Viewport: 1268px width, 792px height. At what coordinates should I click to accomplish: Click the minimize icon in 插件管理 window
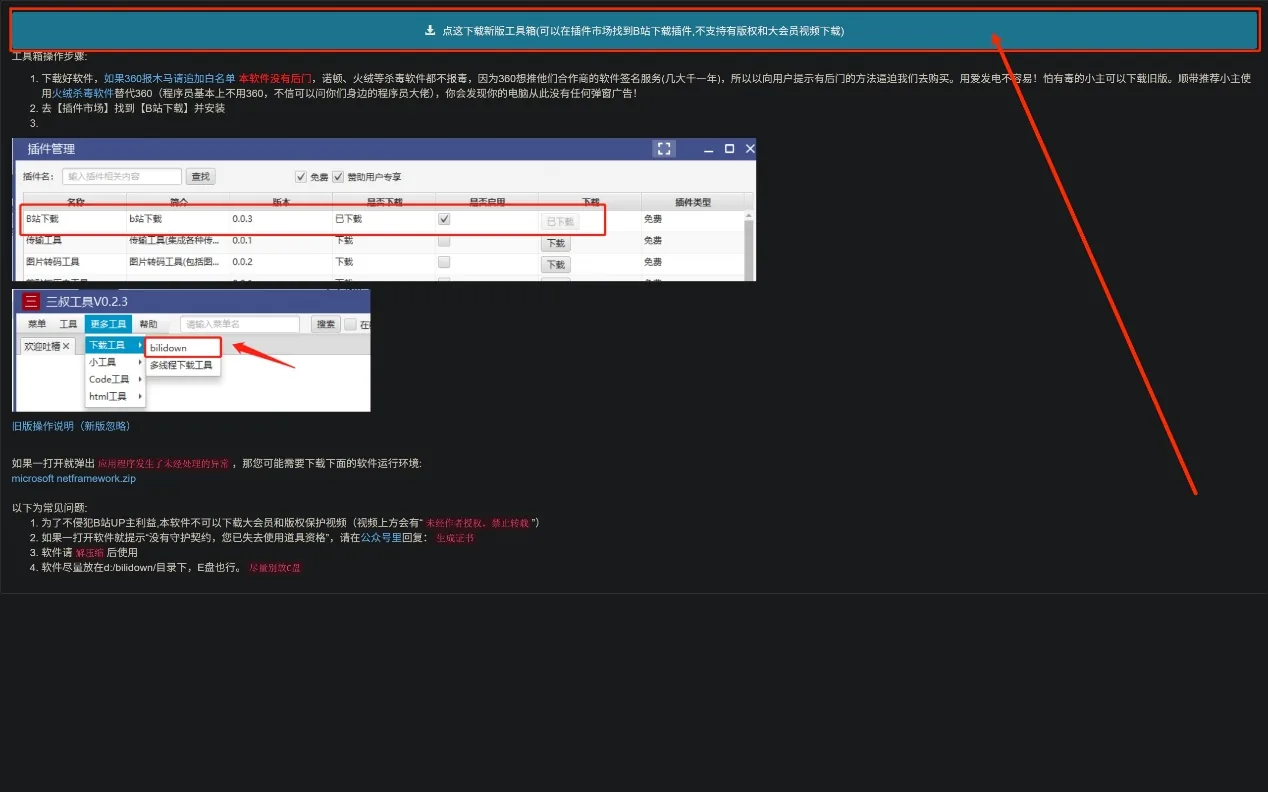(708, 149)
